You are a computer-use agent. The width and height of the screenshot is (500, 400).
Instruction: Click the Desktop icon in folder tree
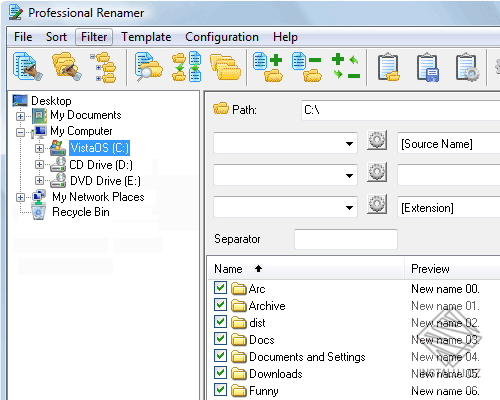pyautogui.click(x=20, y=100)
